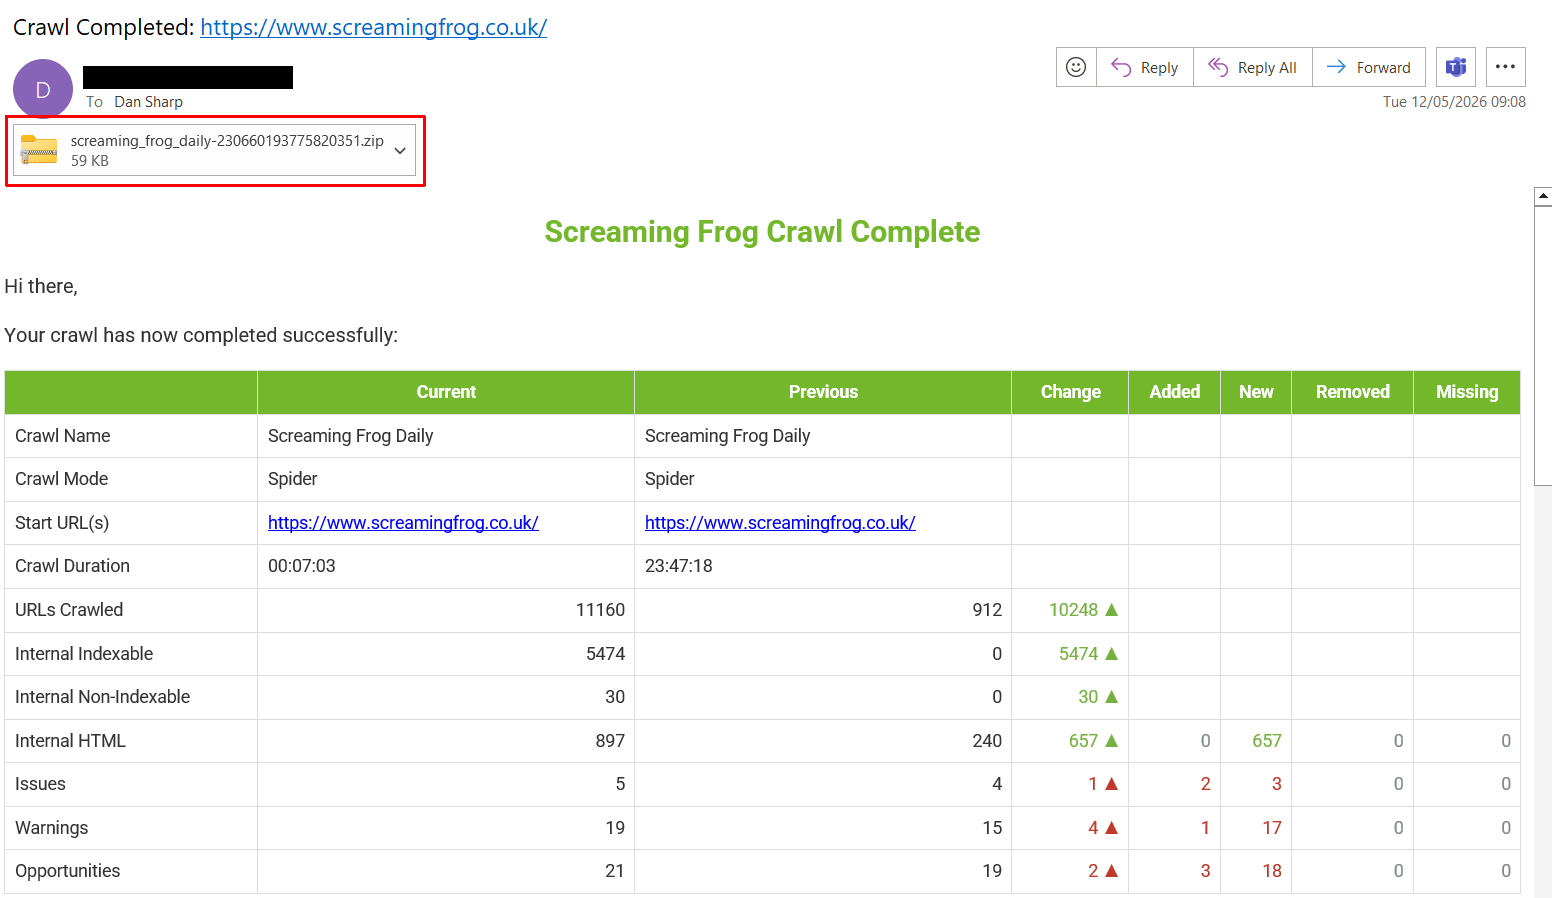Viewport: 1552px width, 898px height.
Task: Select the Change column header
Action: [x=1070, y=392]
